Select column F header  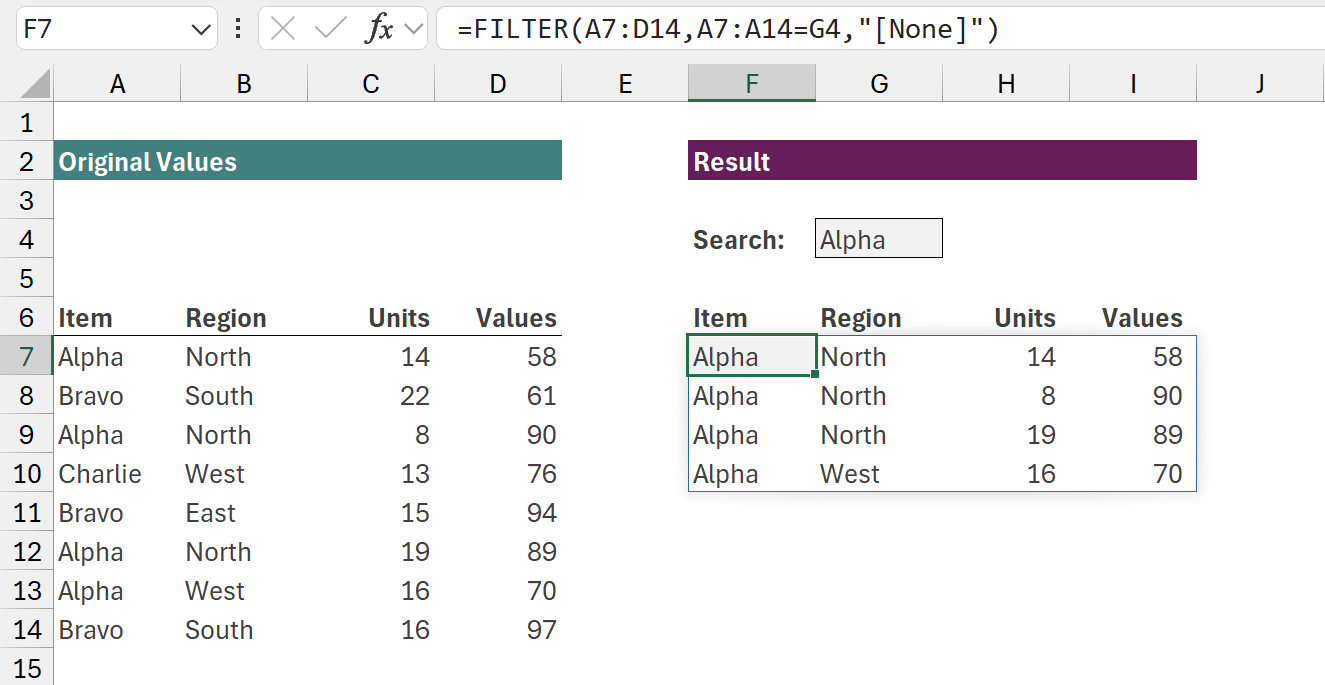coord(751,83)
